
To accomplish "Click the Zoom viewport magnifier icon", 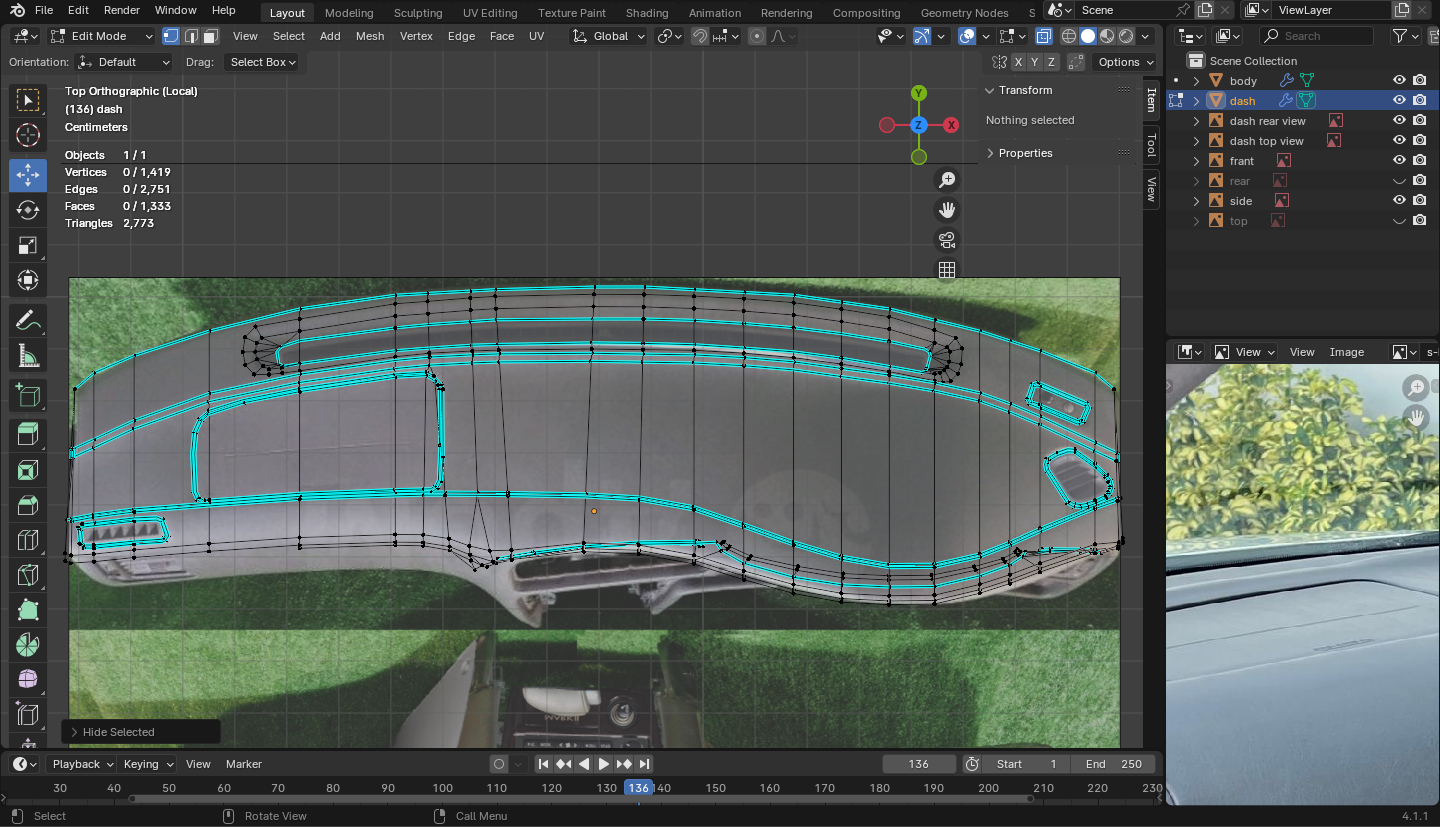I will point(946,180).
